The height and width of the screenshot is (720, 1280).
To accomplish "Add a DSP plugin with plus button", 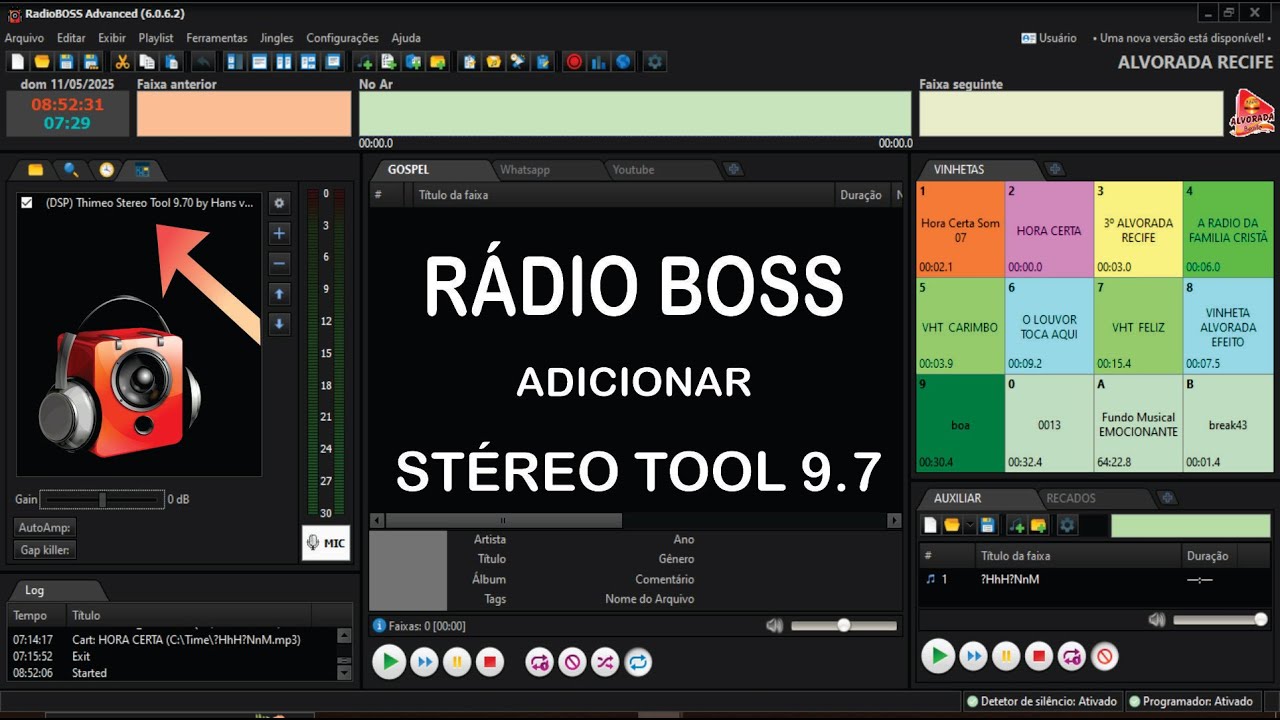I will point(279,233).
